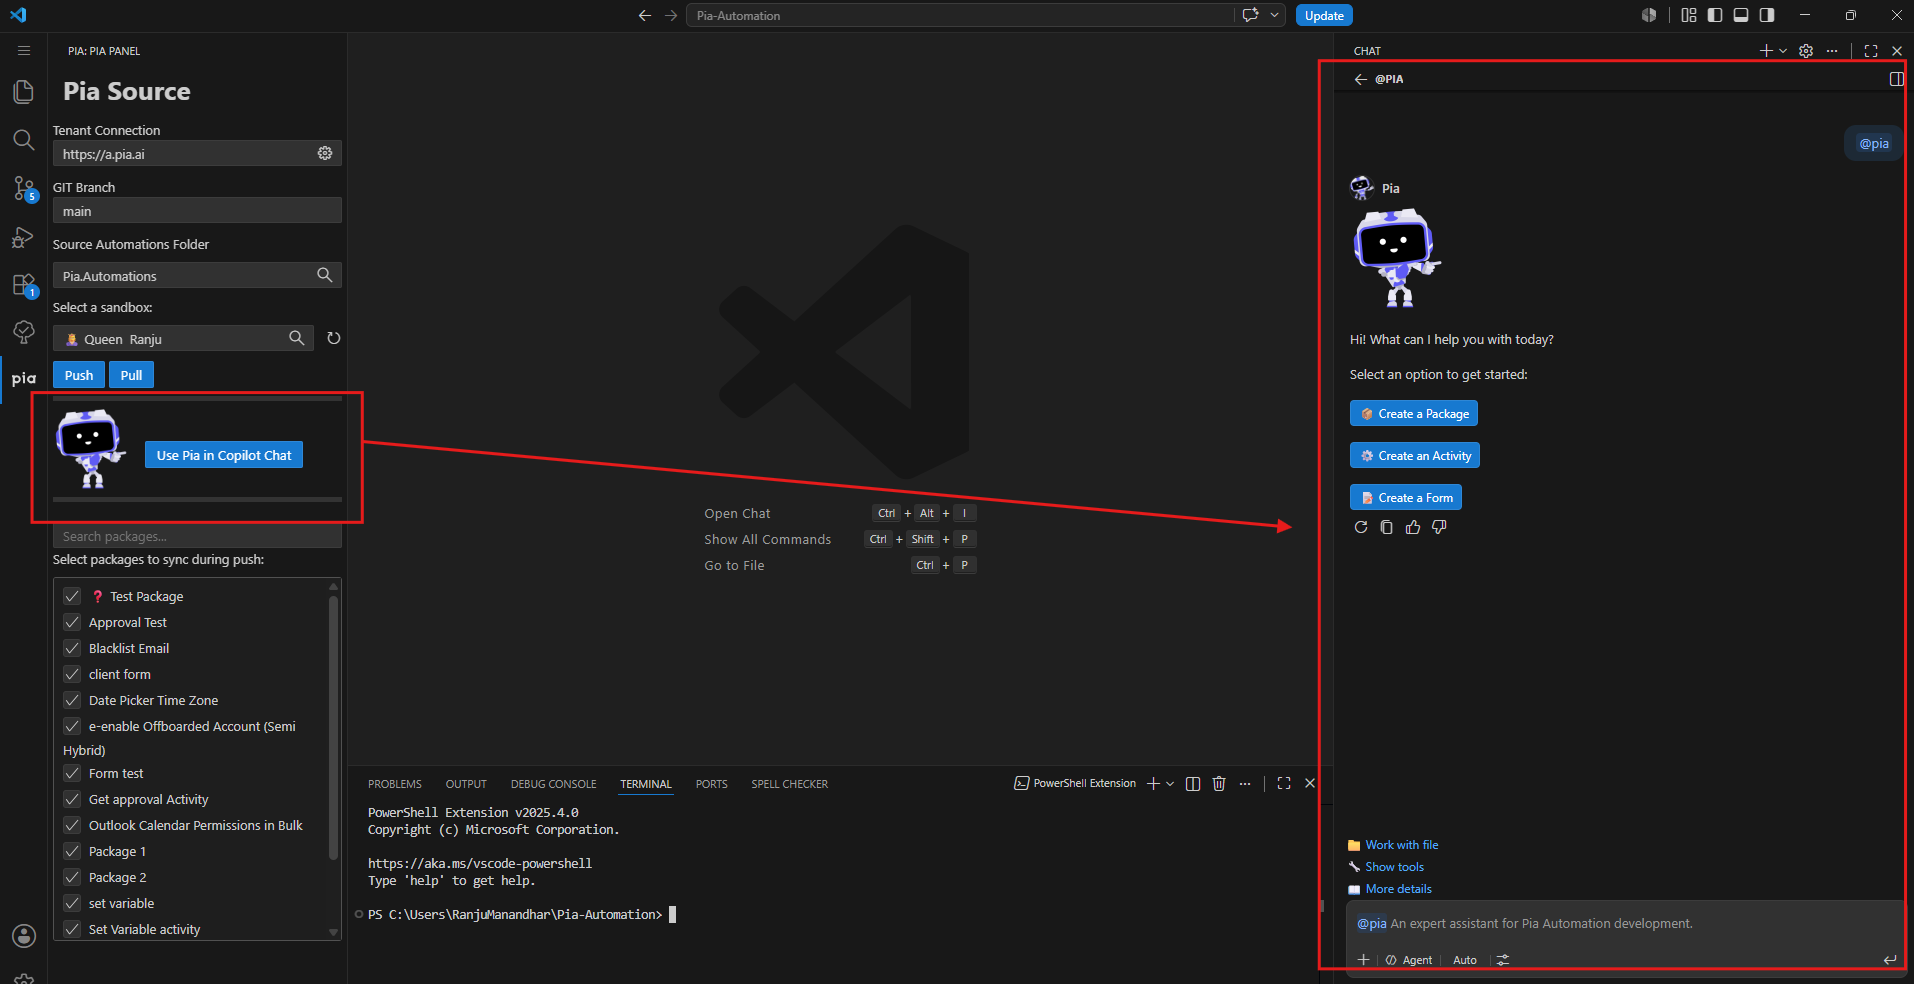Open the Explorer view in activity bar
The image size is (1914, 984).
23,92
